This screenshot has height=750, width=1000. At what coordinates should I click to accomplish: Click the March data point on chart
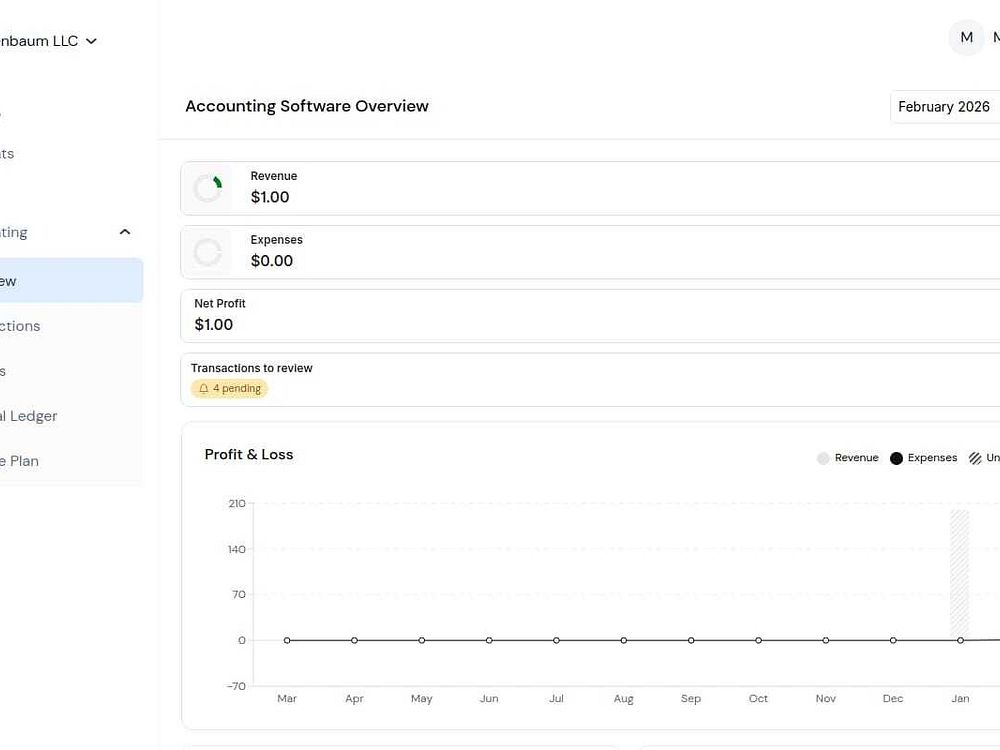[x=287, y=640]
